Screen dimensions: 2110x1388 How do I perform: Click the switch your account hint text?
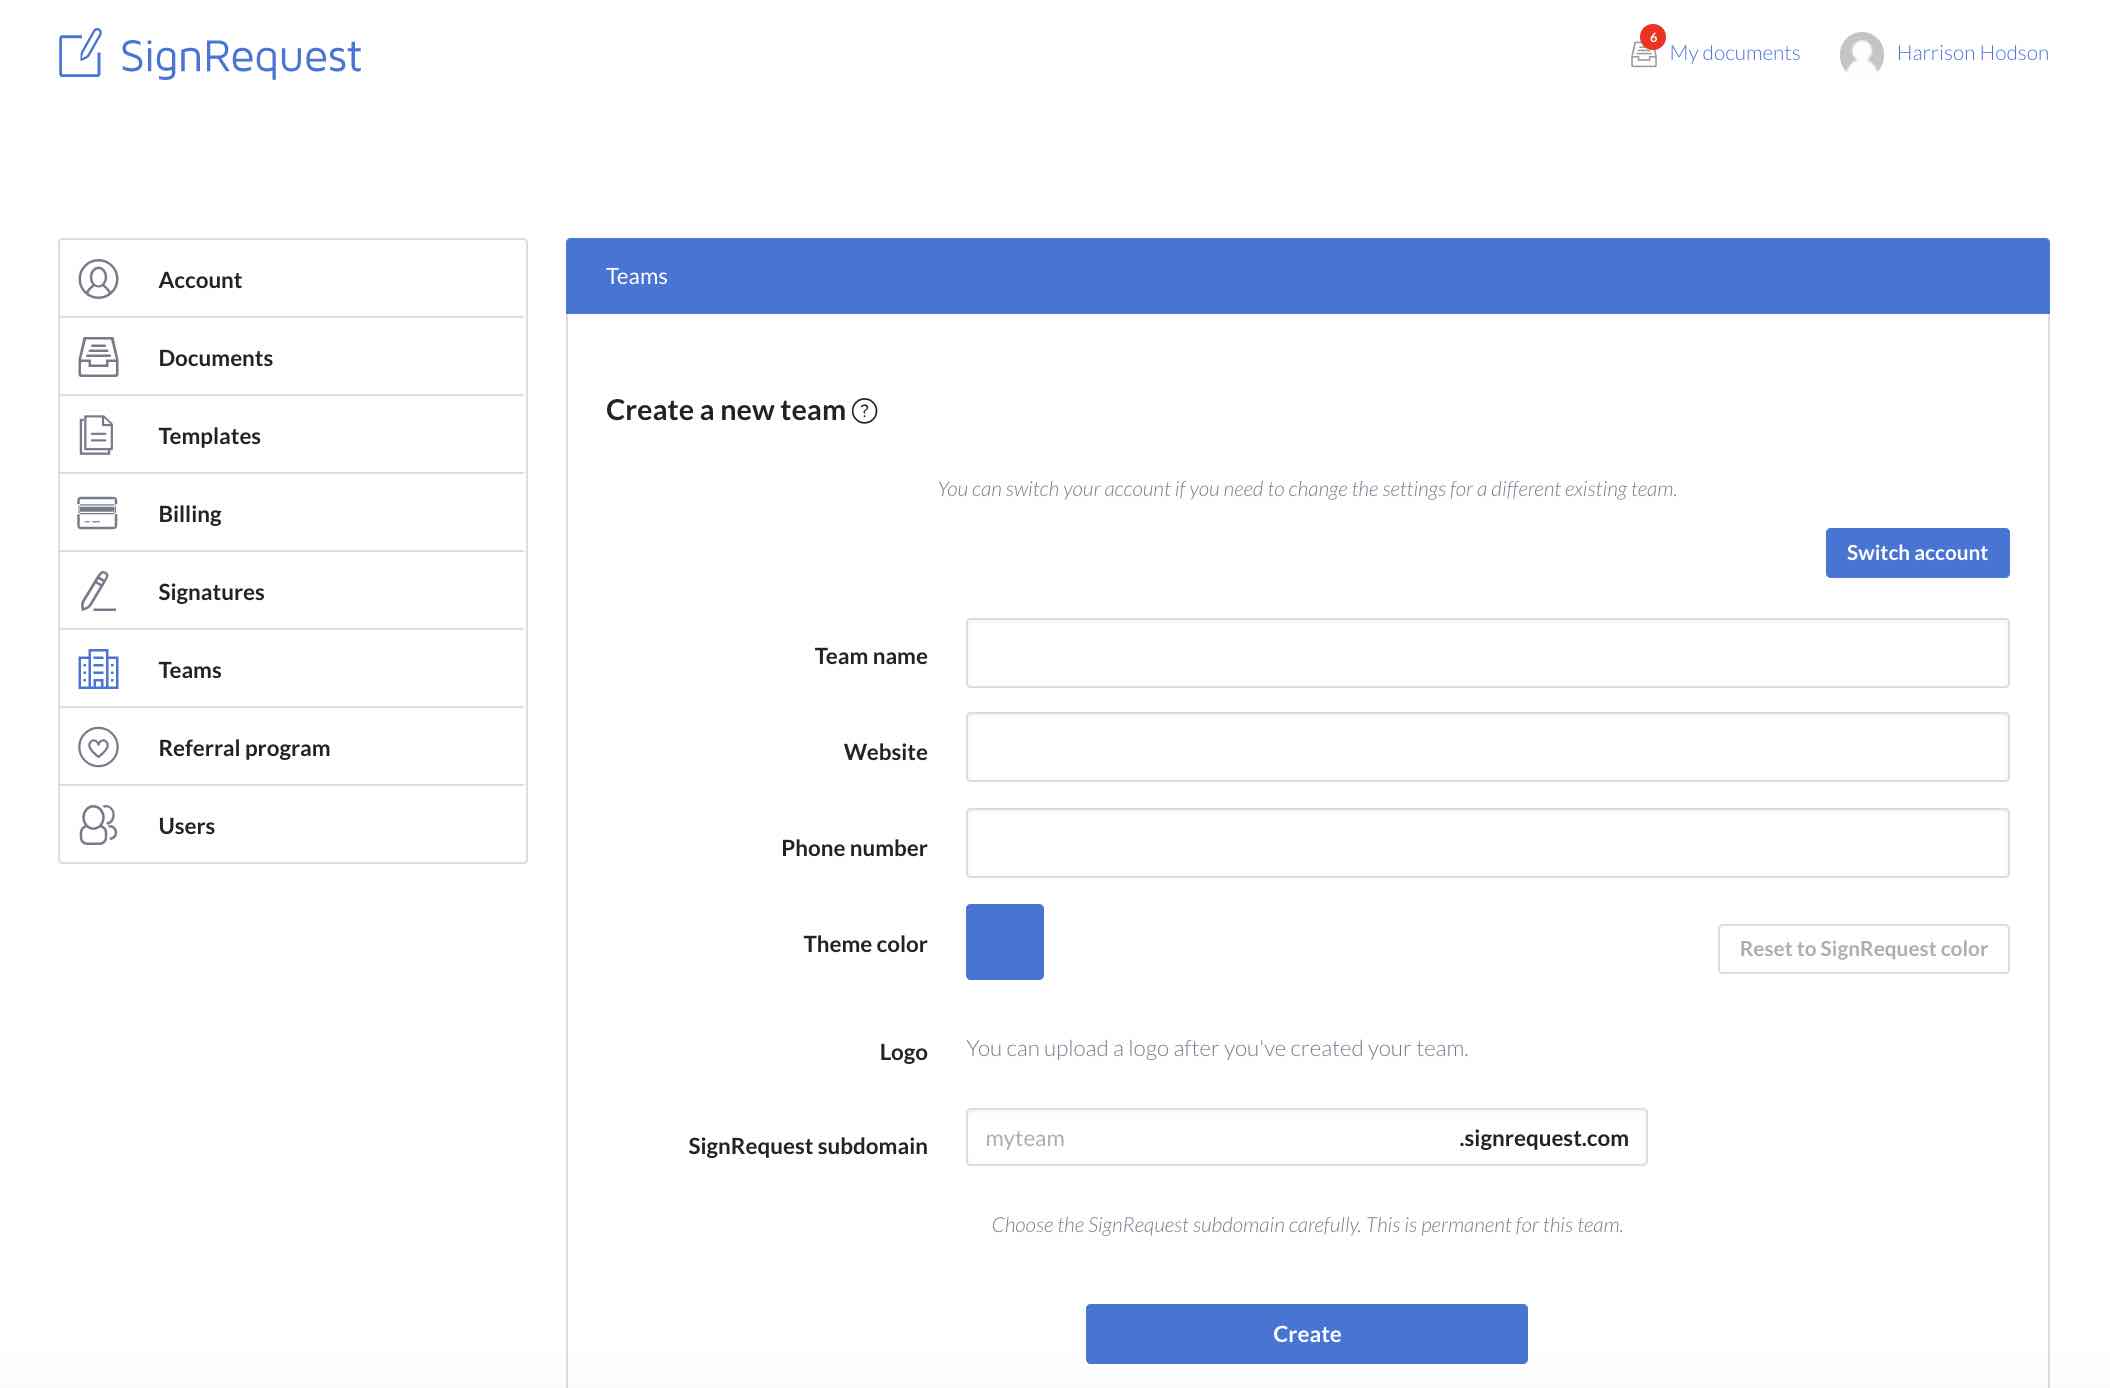(x=1307, y=489)
